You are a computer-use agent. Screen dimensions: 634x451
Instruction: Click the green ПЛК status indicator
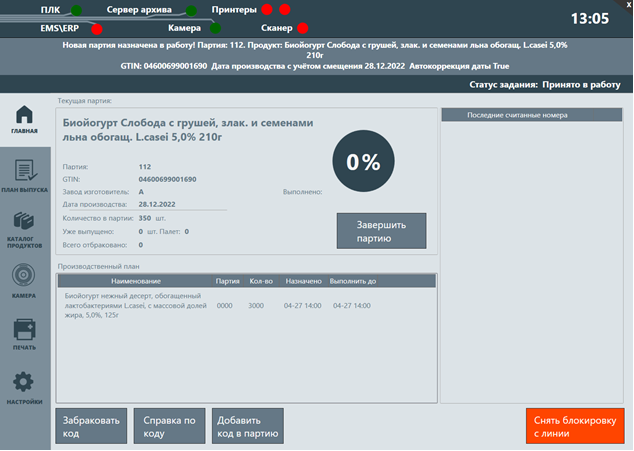tap(76, 10)
